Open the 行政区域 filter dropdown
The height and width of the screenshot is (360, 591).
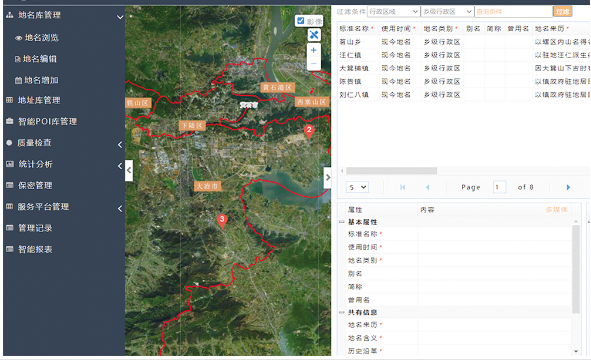click(393, 12)
